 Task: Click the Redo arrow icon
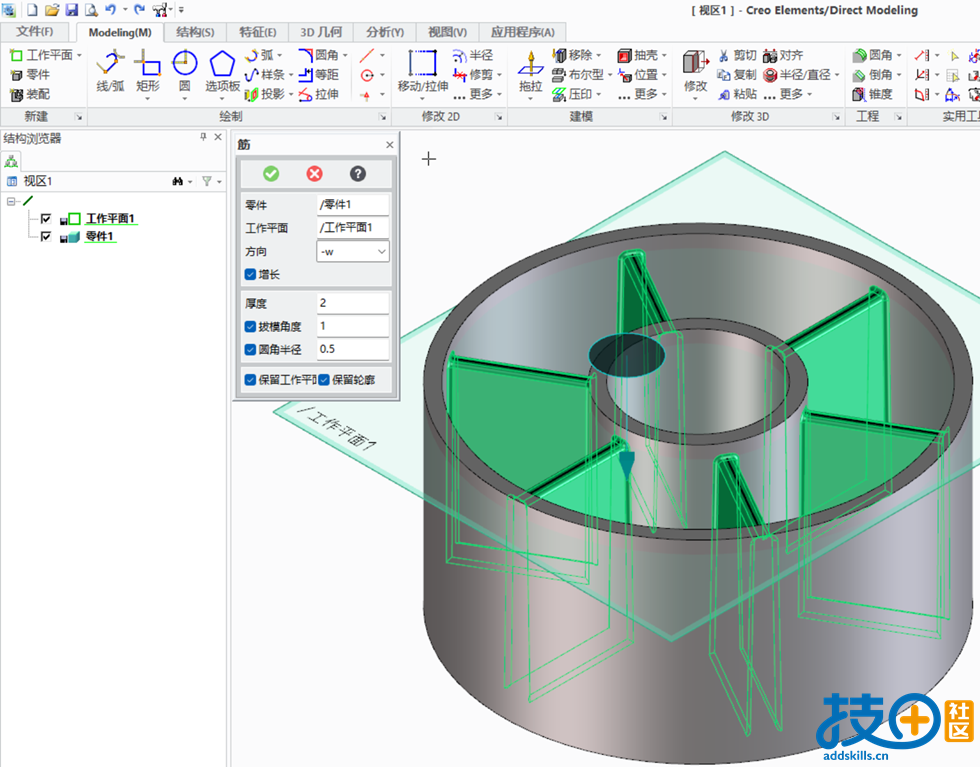139,9
